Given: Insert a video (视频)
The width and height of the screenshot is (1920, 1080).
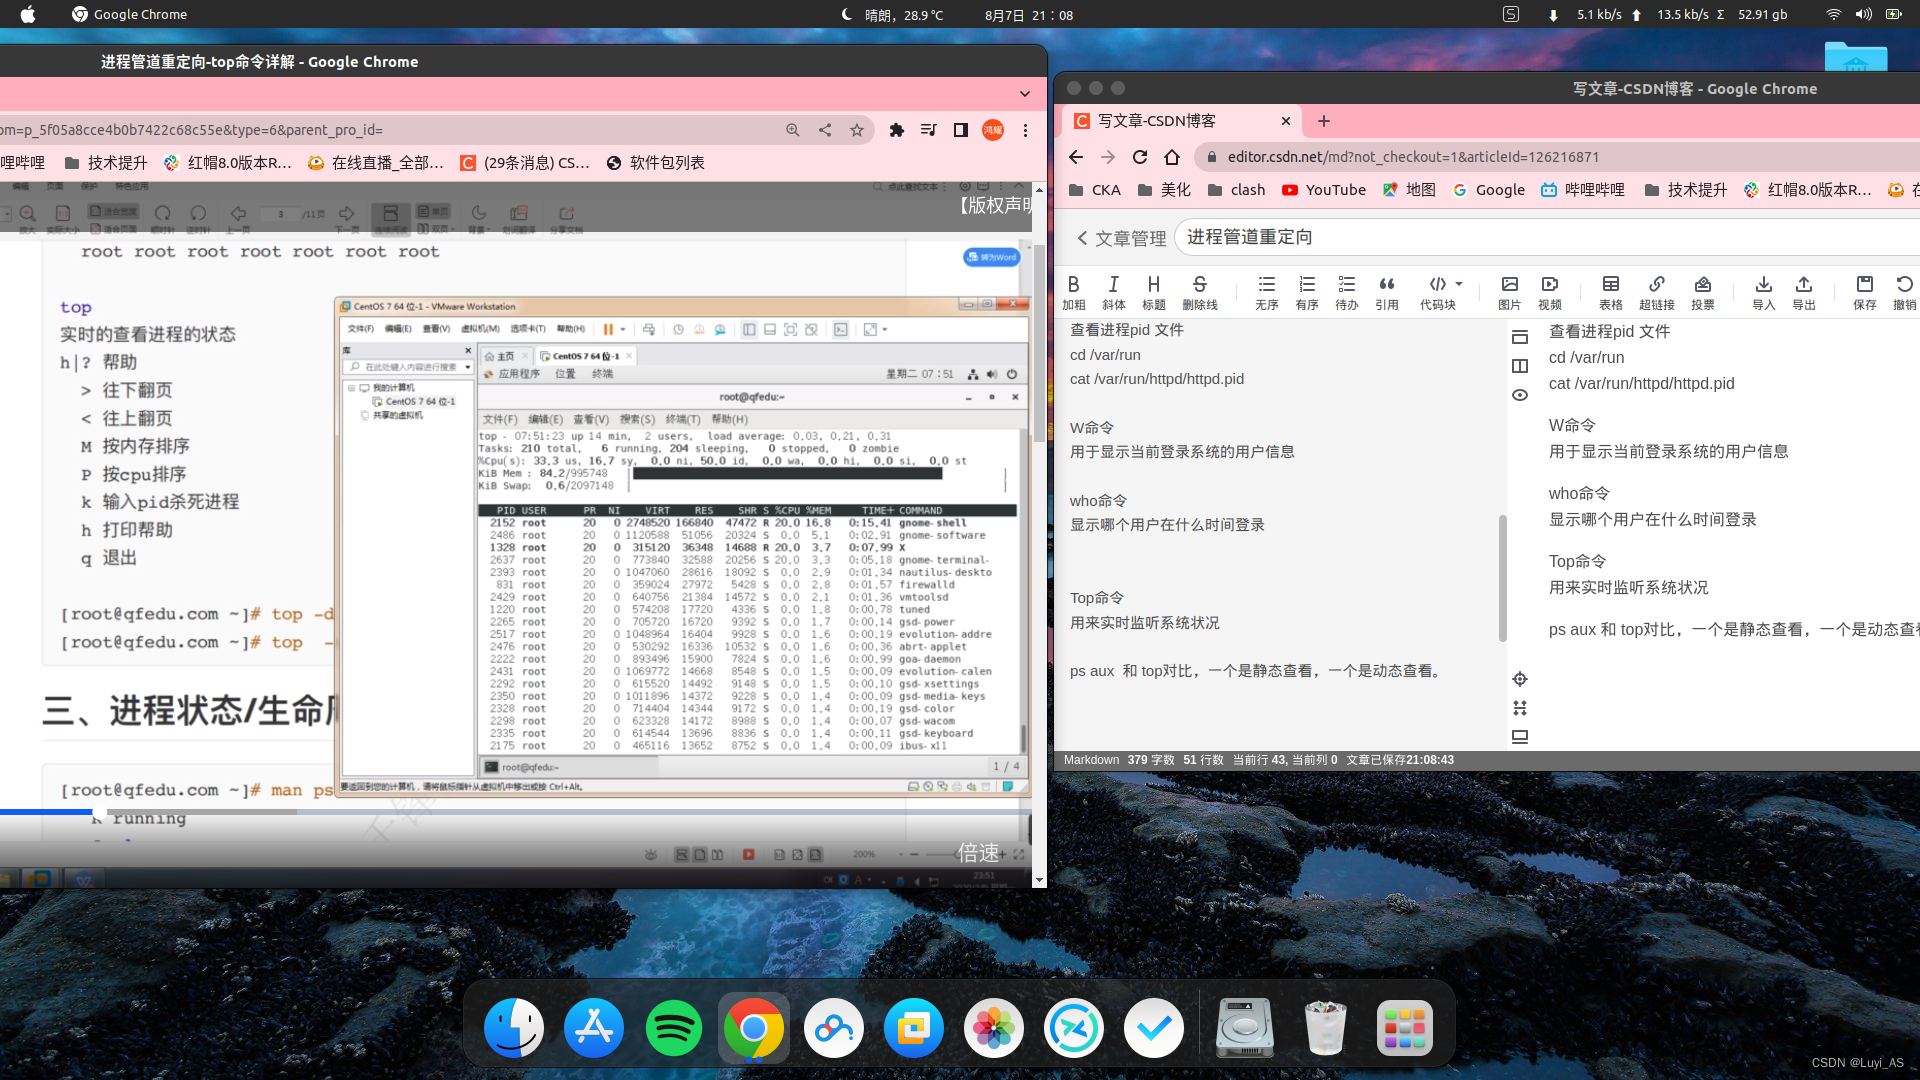Looking at the screenshot, I should pyautogui.click(x=1550, y=292).
